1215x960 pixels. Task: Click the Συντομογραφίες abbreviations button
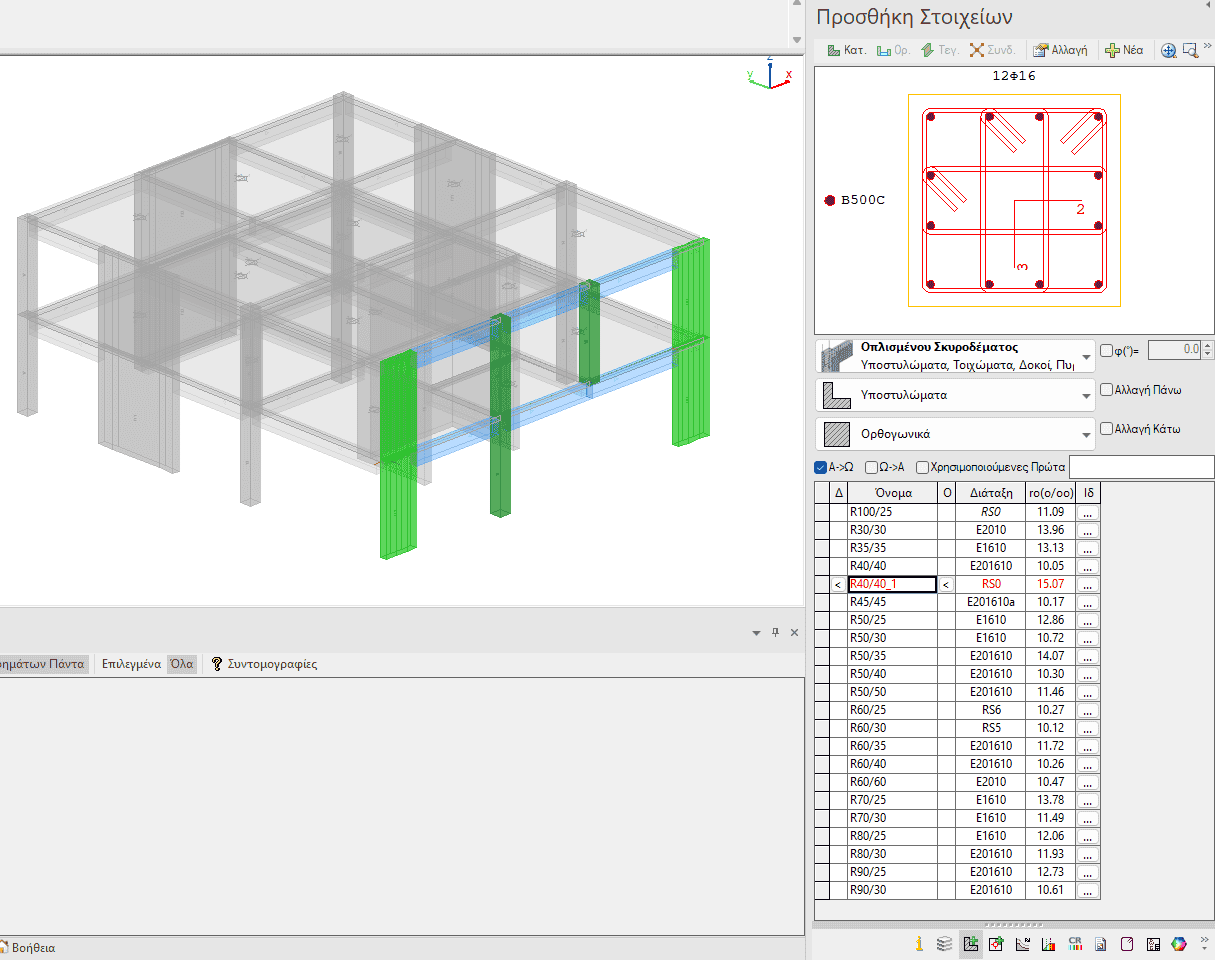(264, 664)
